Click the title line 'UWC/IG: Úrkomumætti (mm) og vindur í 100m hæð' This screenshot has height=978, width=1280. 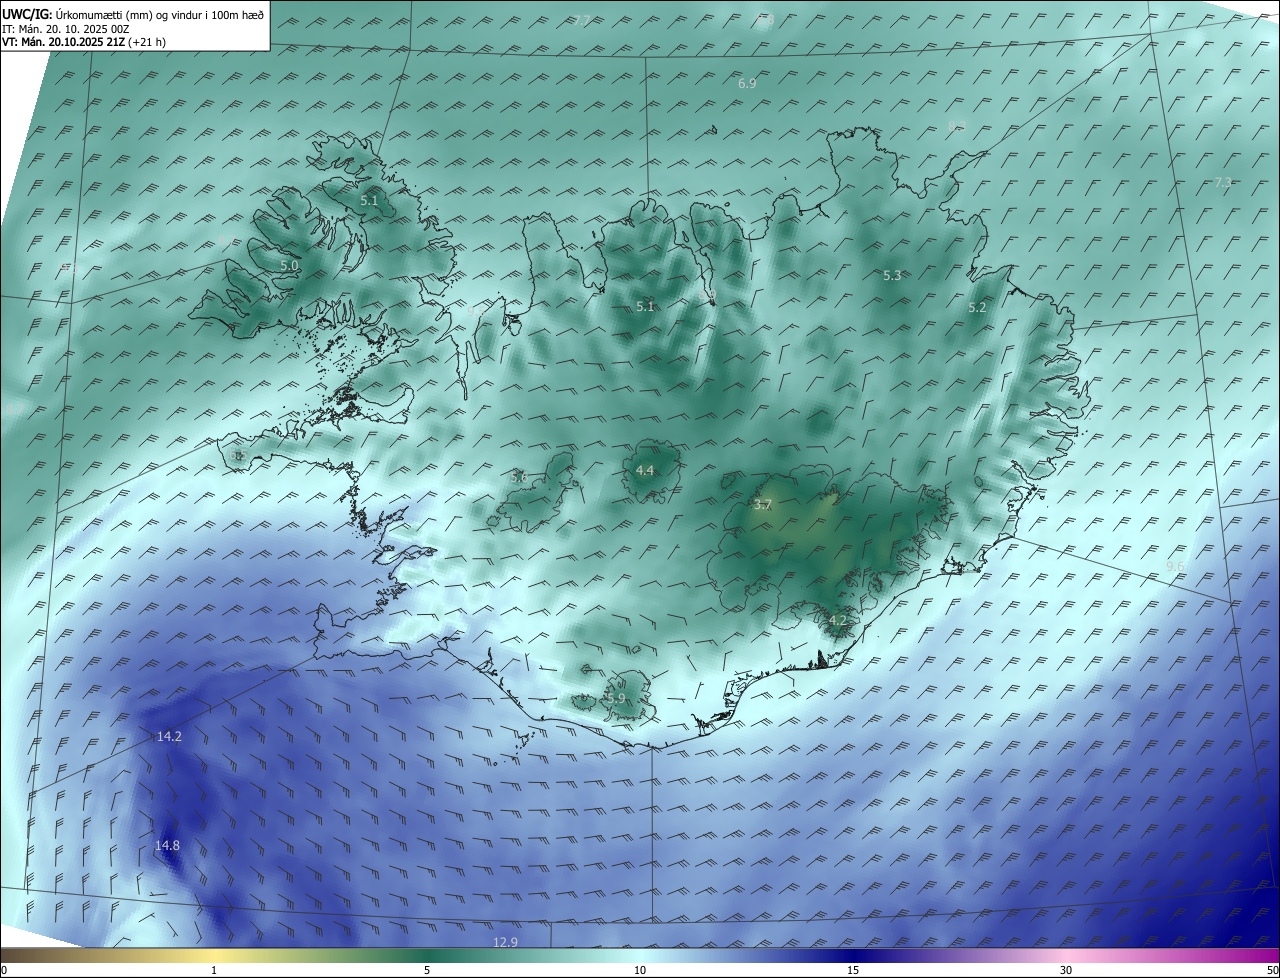tap(133, 15)
